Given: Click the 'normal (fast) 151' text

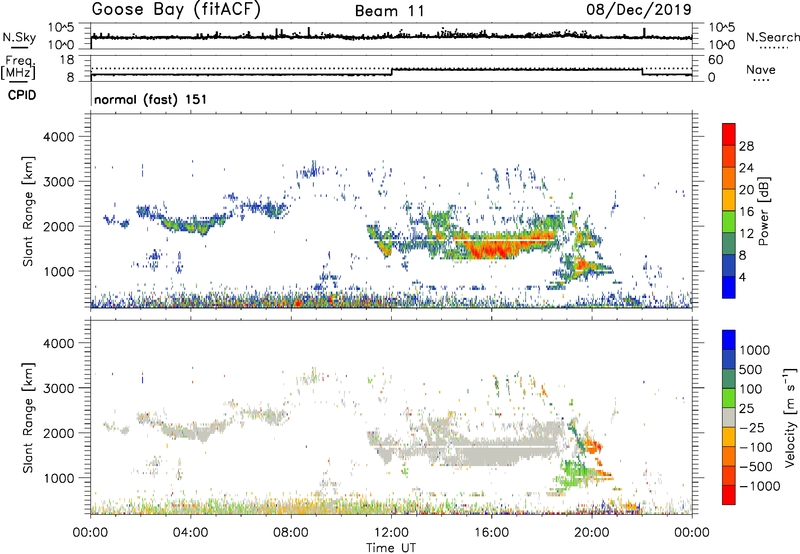Looking at the screenshot, I should (151, 99).
